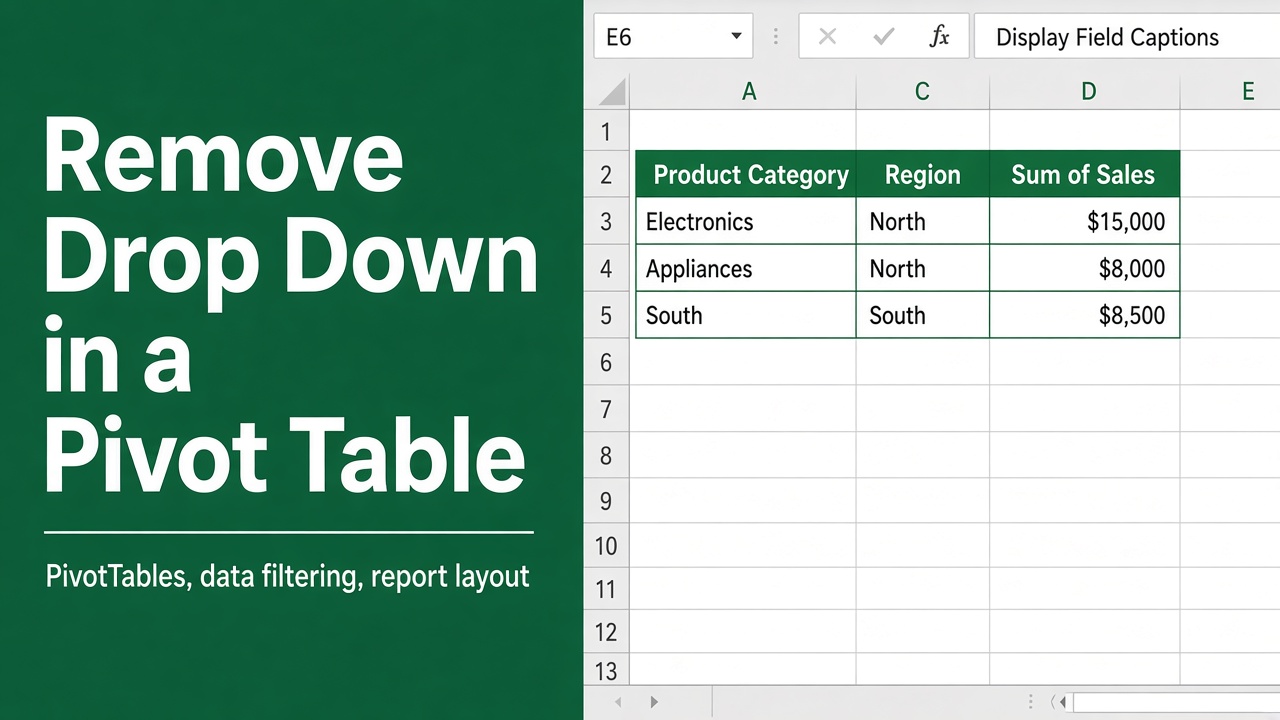Image resolution: width=1280 pixels, height=720 pixels.
Task: Select row 6 header
Action: (x=606, y=362)
